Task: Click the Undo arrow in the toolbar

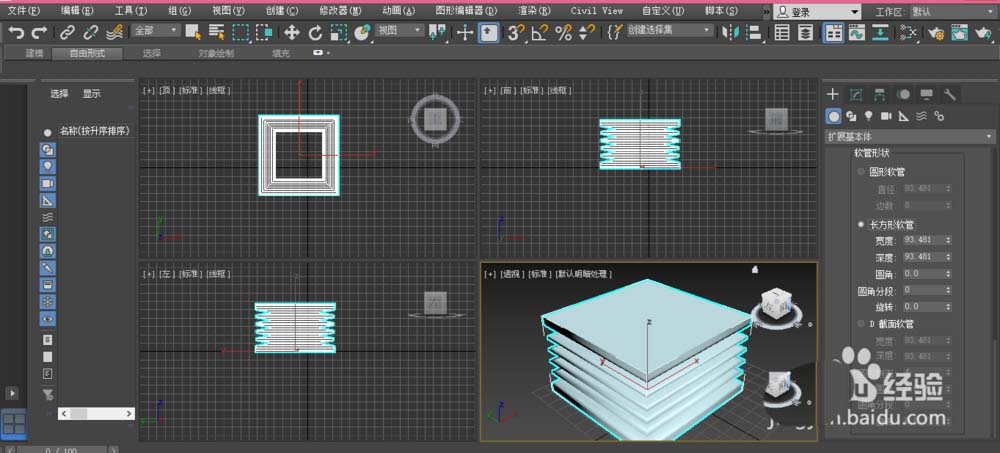Action: tap(16, 32)
